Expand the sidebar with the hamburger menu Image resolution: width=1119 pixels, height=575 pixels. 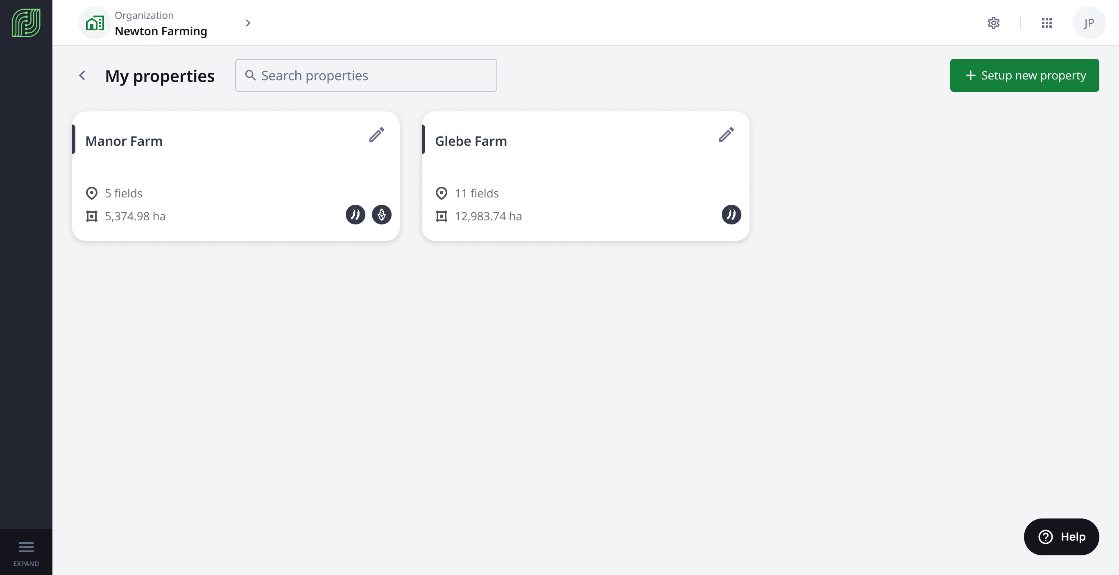26,547
